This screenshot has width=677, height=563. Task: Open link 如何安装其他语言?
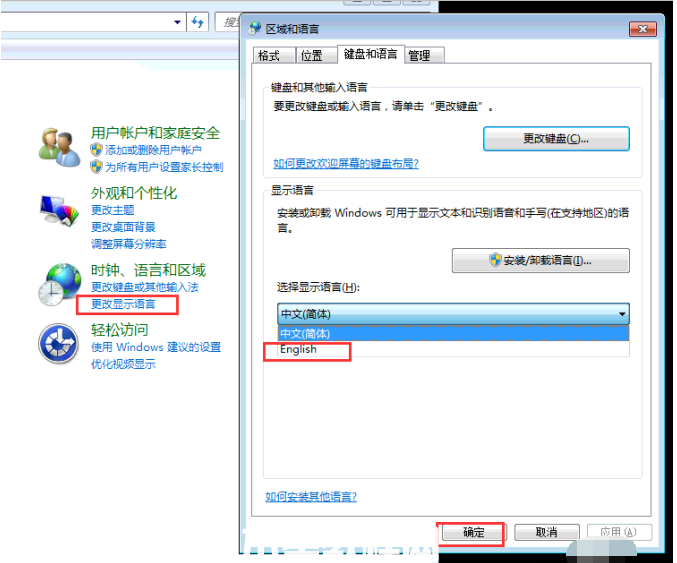point(311,497)
